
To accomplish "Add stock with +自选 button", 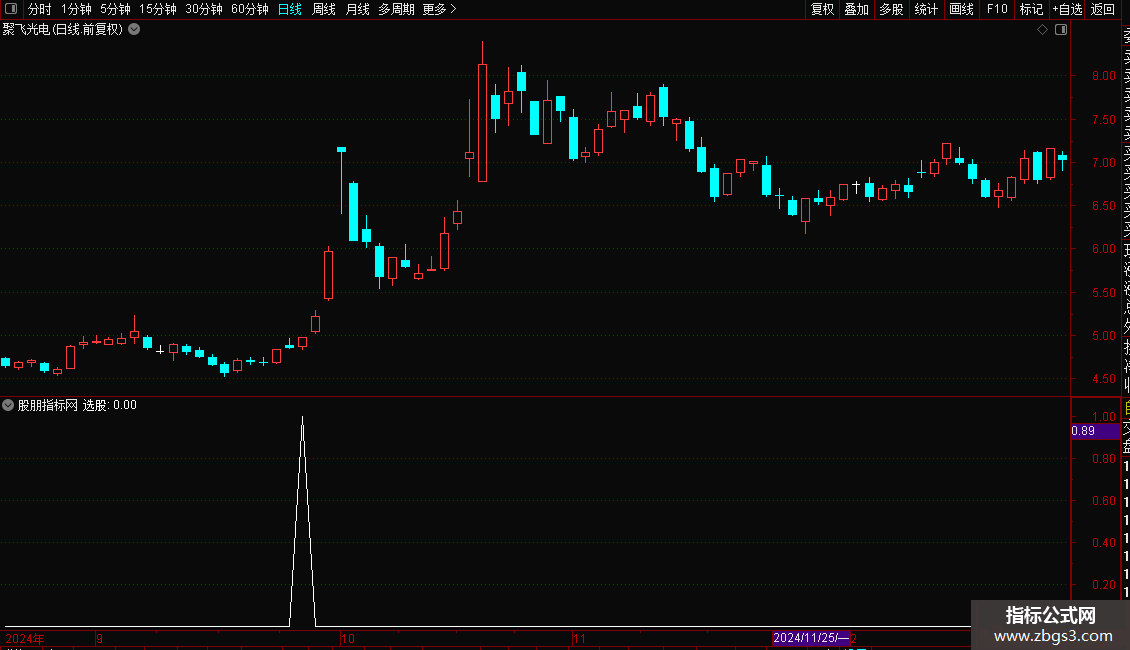I will tap(1067, 9).
